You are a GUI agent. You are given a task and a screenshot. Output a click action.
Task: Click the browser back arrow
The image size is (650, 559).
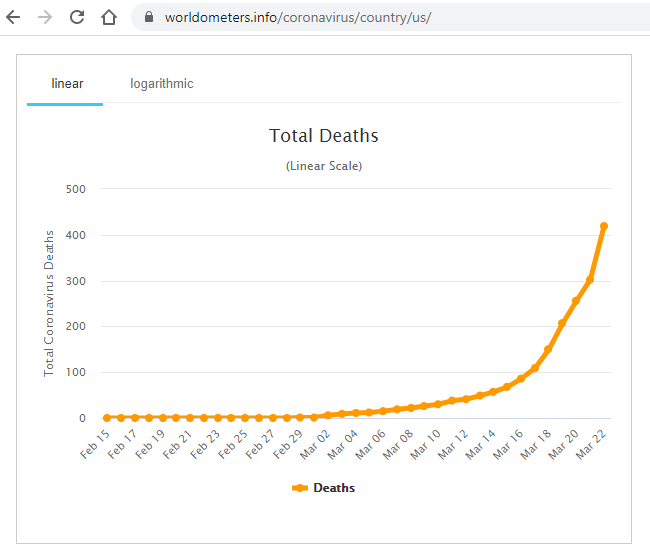[x=15, y=17]
